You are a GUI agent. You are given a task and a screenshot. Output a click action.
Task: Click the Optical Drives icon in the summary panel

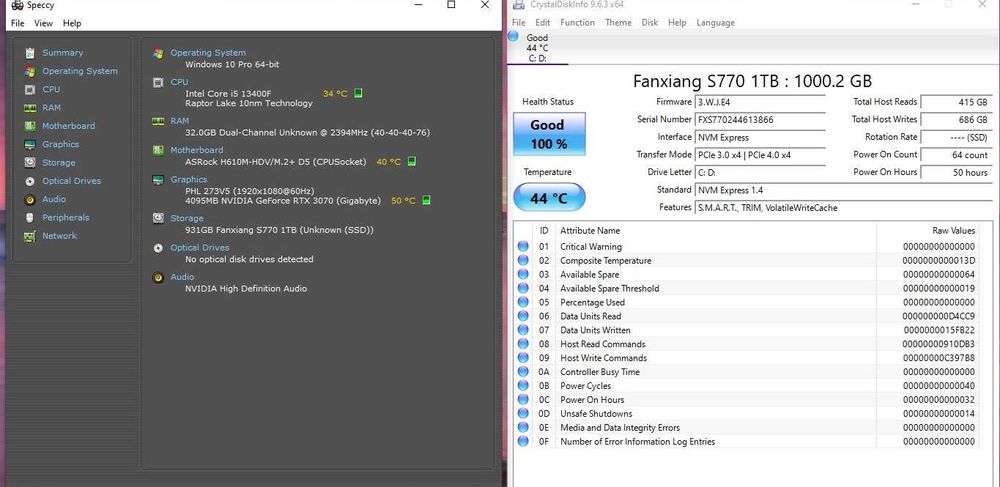pos(158,248)
